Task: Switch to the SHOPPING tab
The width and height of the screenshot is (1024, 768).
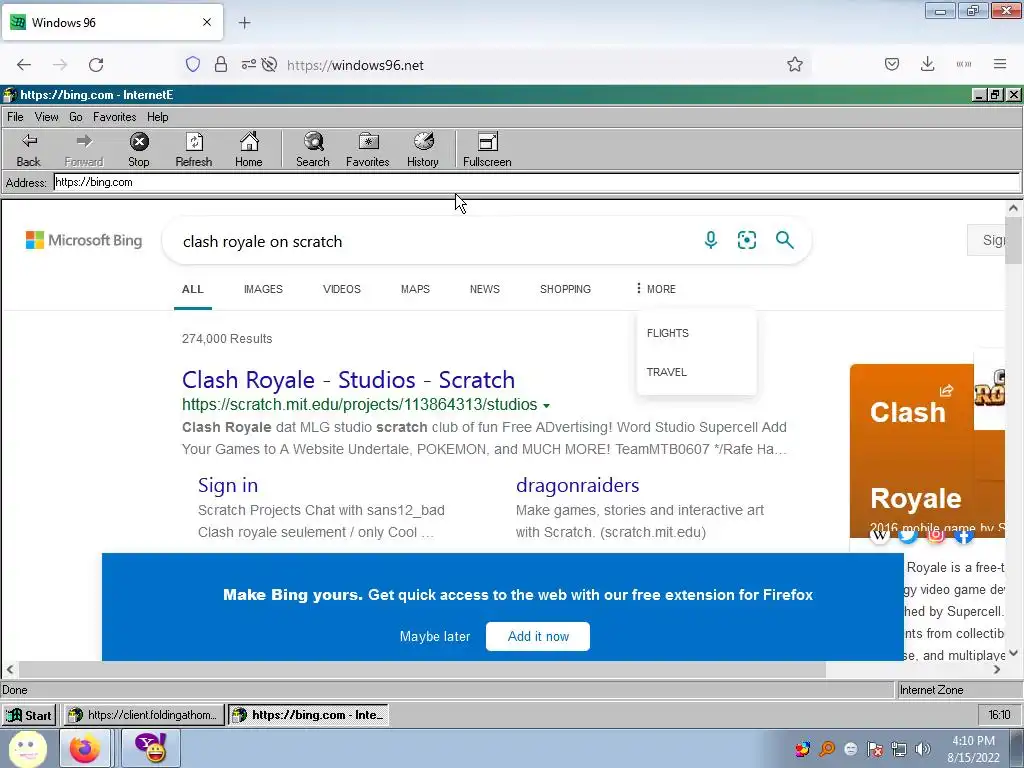Action: point(565,289)
